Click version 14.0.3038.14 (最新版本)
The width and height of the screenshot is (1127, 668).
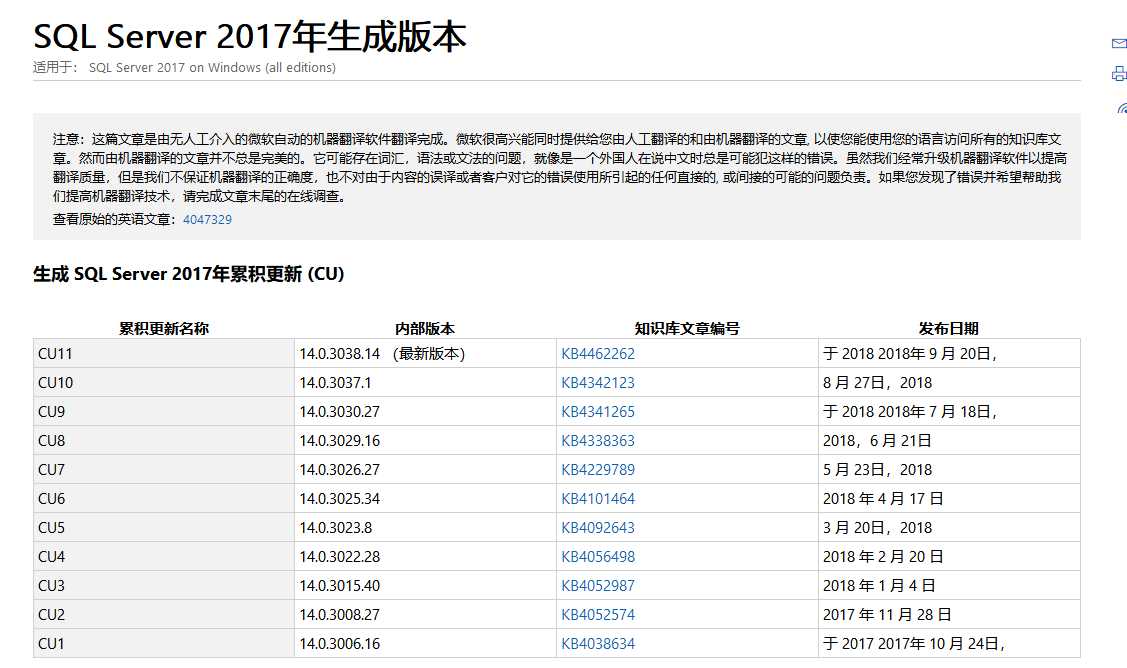[382, 354]
